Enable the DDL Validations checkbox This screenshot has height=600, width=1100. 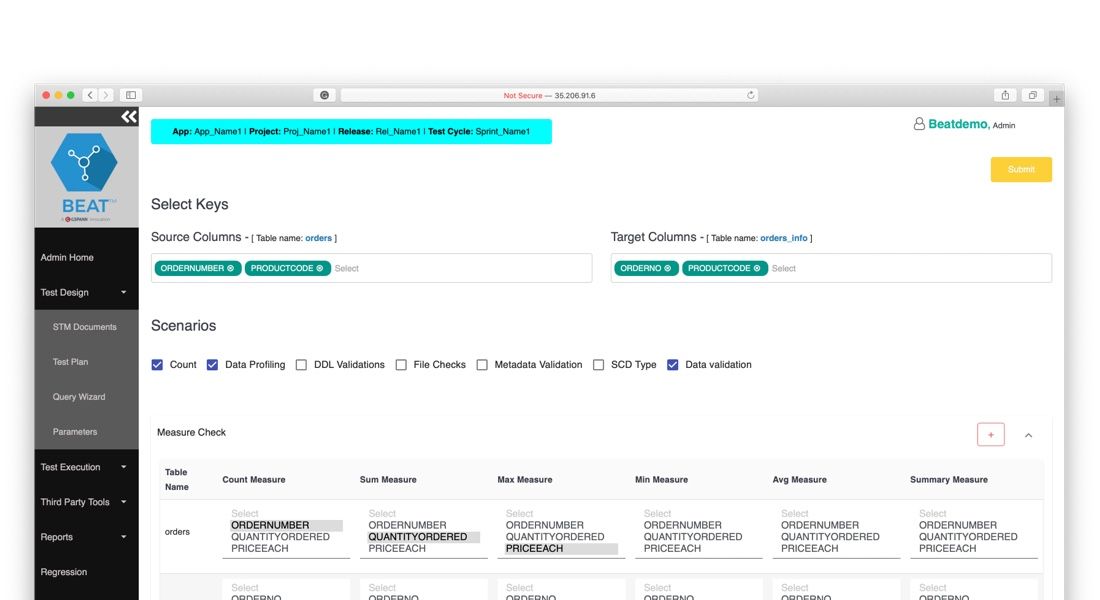(x=301, y=364)
